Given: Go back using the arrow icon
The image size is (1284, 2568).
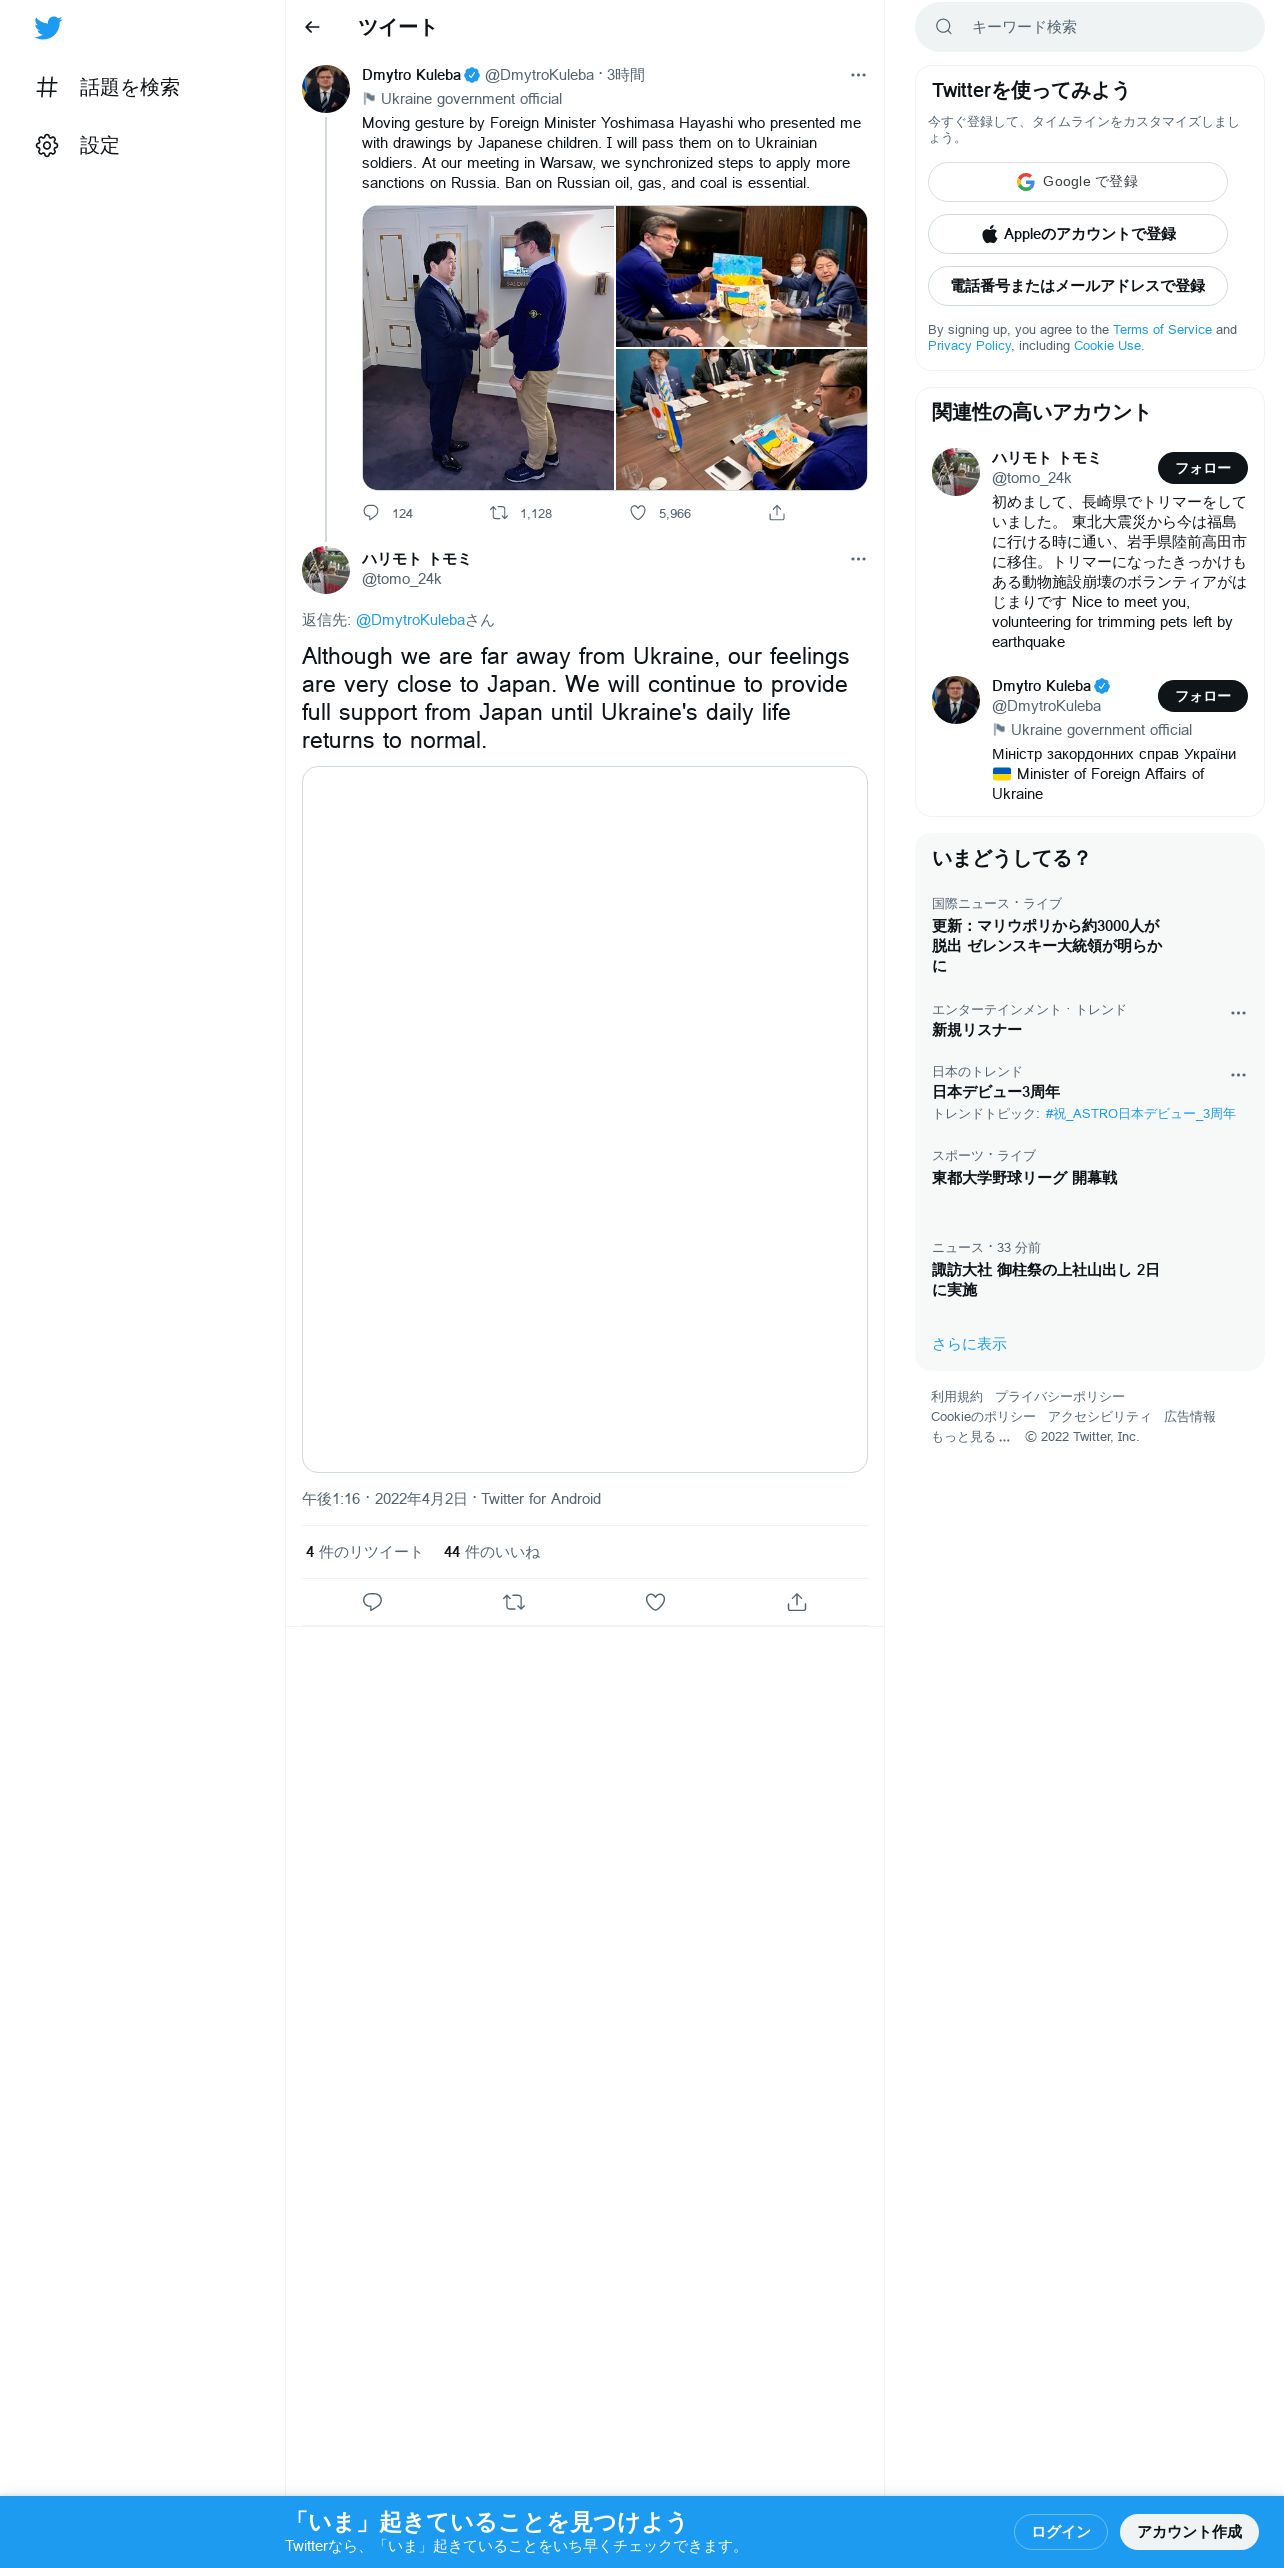Looking at the screenshot, I should [x=312, y=27].
